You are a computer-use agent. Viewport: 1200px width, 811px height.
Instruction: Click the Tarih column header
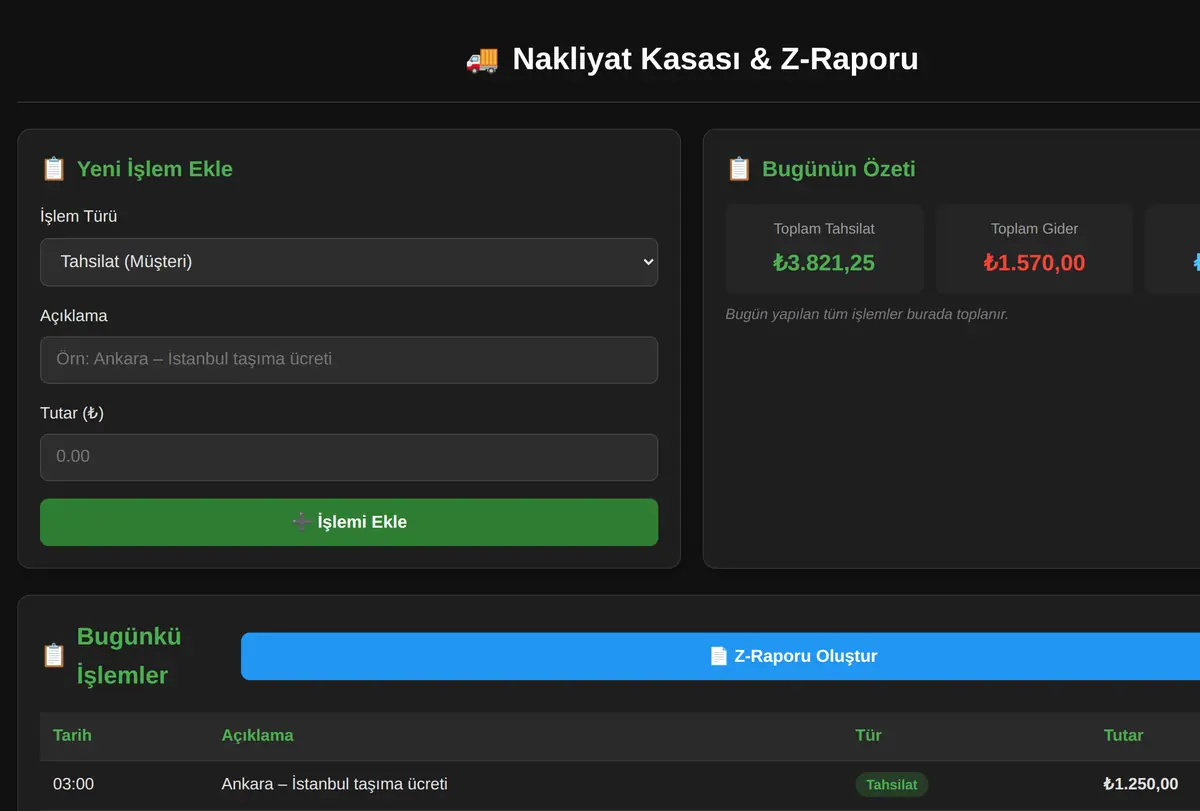(72, 735)
